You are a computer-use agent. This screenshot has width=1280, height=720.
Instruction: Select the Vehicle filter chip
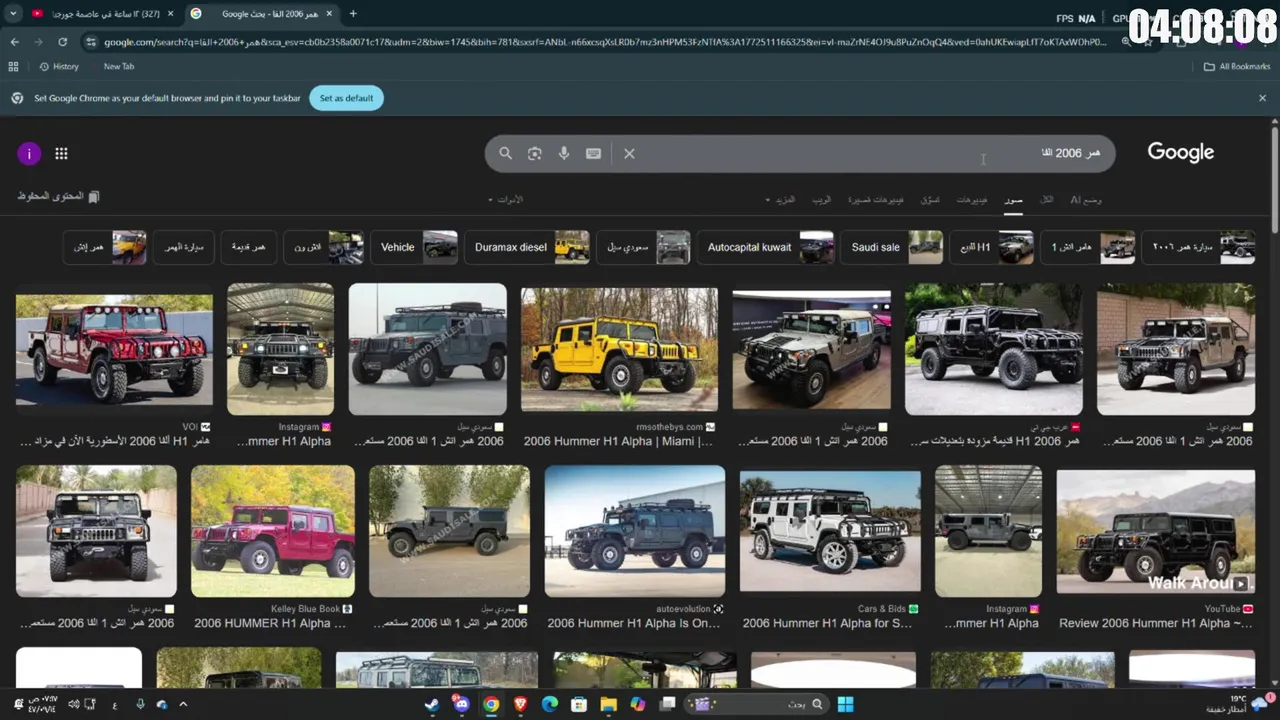coord(414,247)
